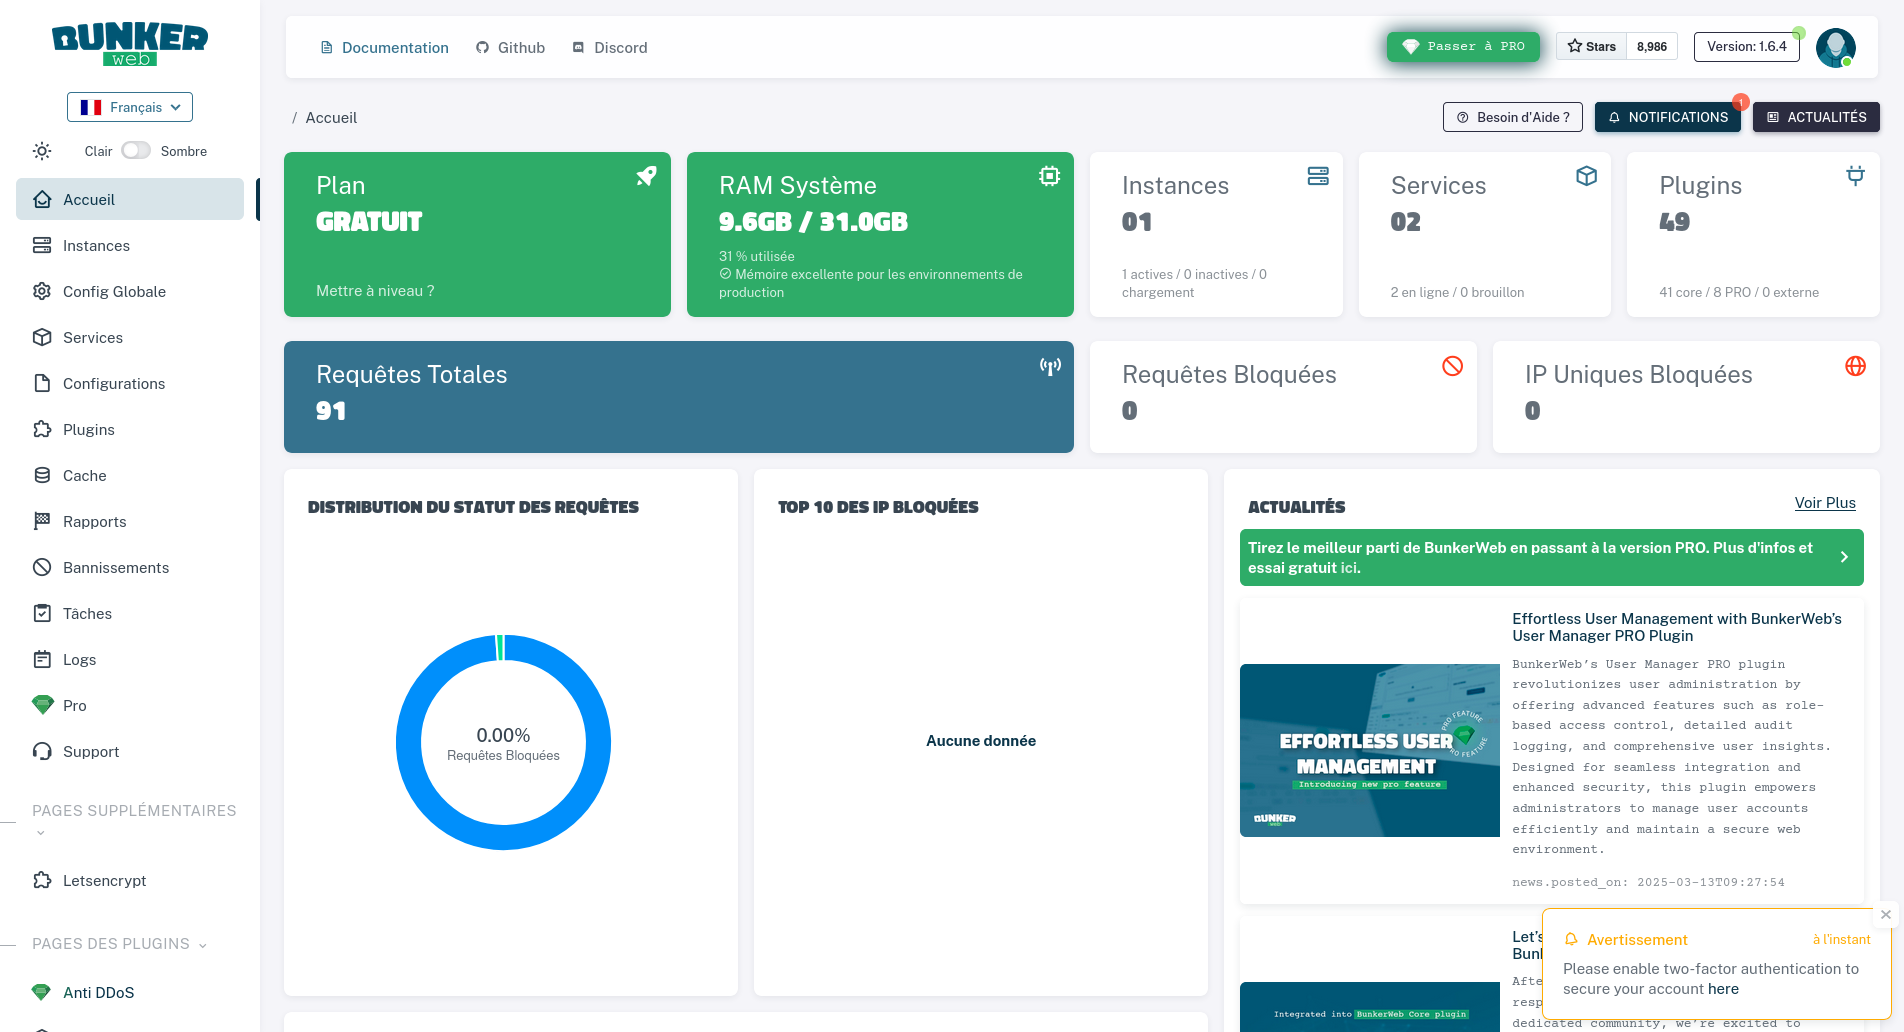The image size is (1904, 1032).
Task: Collapse the Pages des Plugins section
Action: 203,944
